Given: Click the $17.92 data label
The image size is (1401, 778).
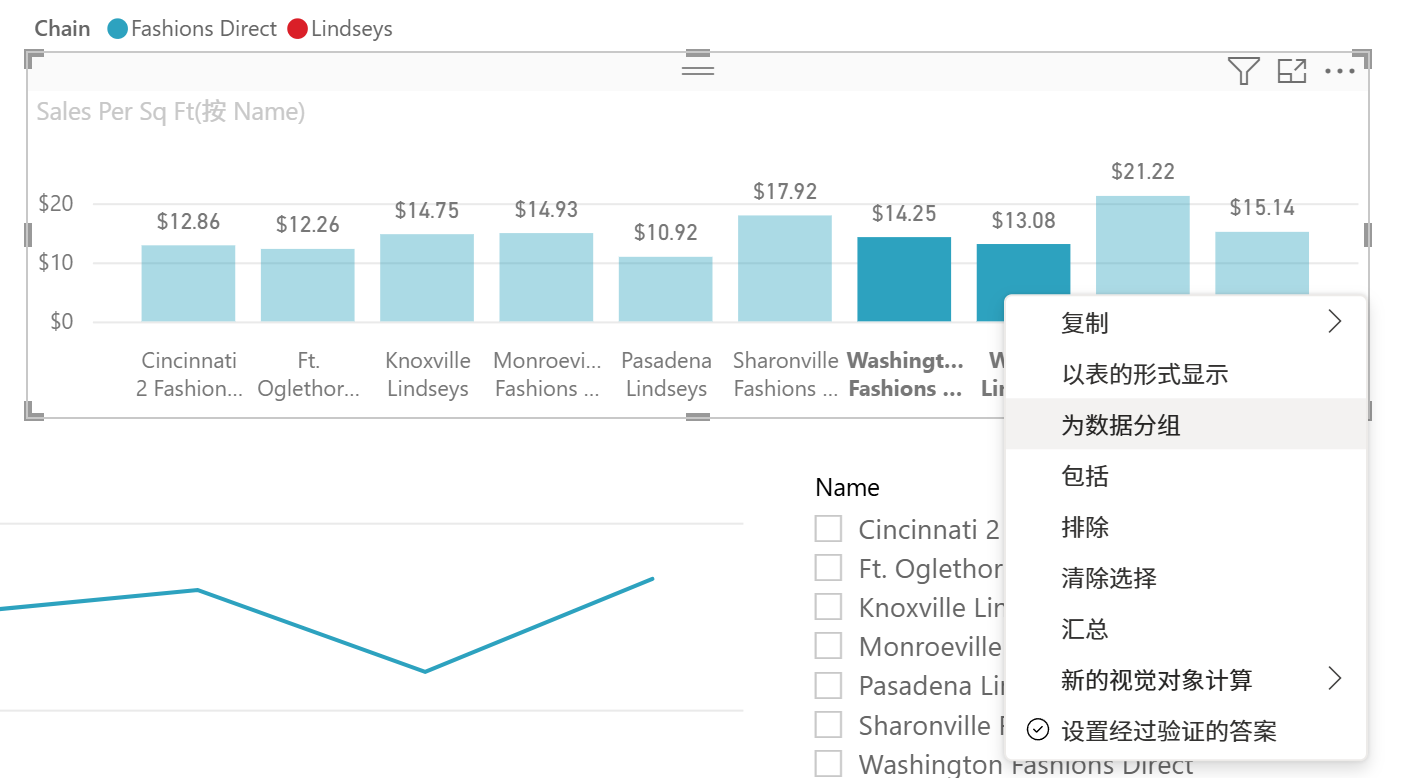Looking at the screenshot, I should [x=785, y=191].
